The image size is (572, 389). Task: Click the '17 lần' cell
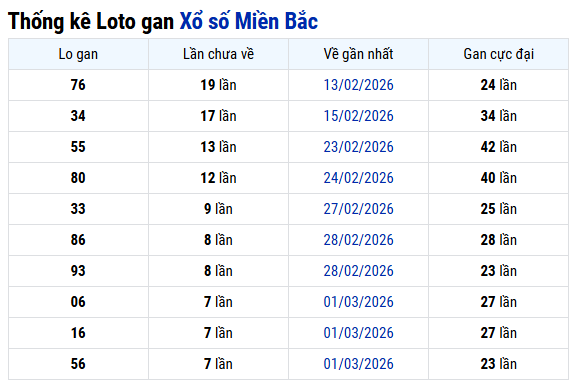tap(219, 116)
